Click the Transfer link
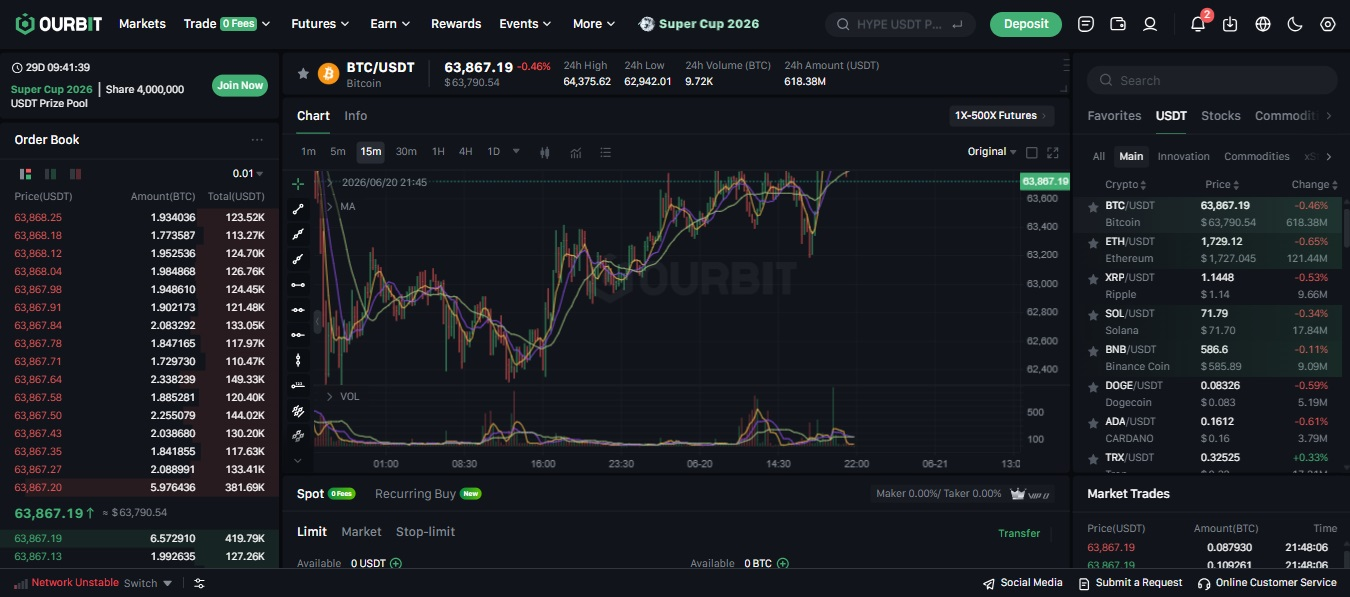The image size is (1350, 597). [1019, 533]
